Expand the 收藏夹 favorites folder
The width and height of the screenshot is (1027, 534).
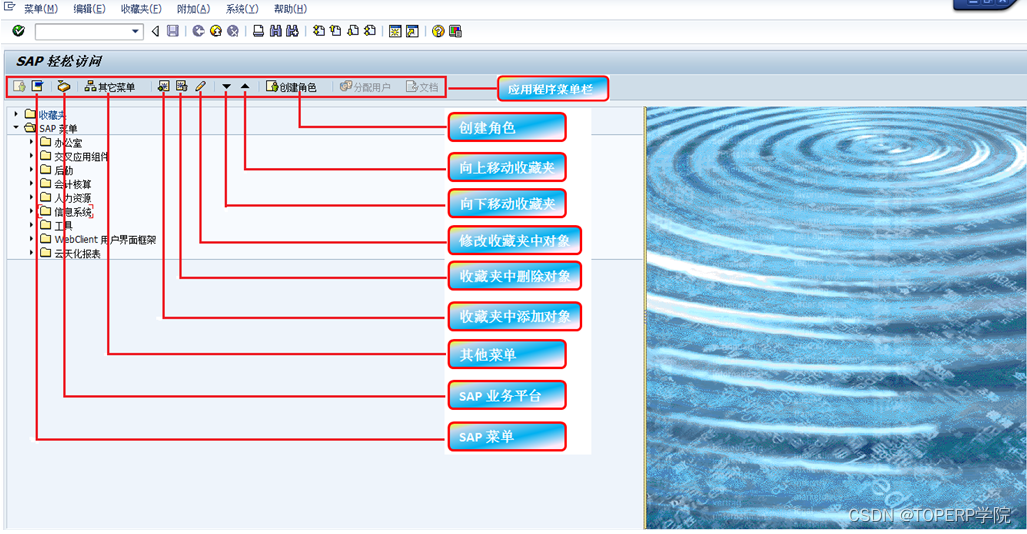click(x=16, y=114)
